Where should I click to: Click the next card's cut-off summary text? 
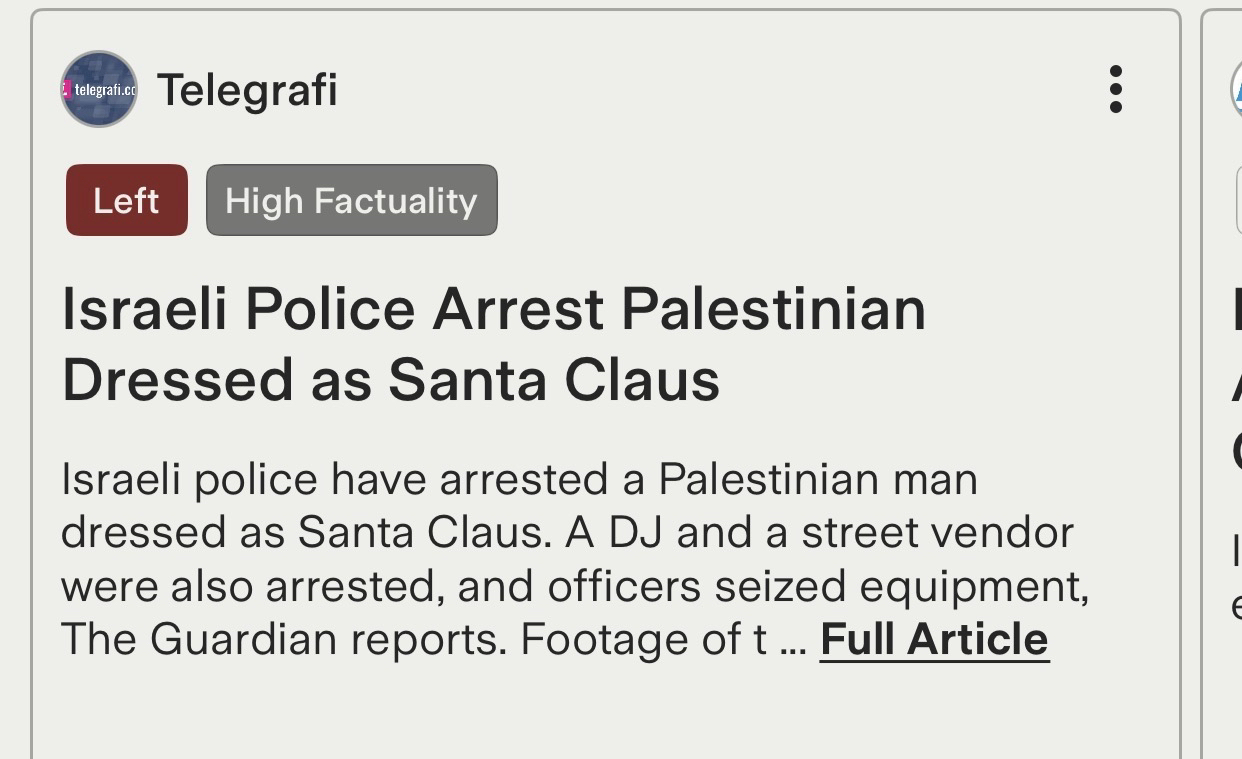1236,580
